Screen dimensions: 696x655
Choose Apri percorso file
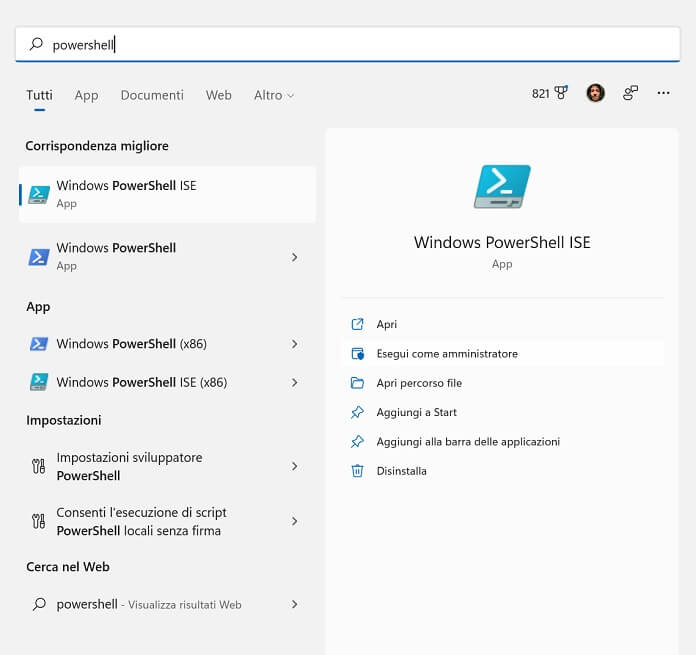click(502, 383)
